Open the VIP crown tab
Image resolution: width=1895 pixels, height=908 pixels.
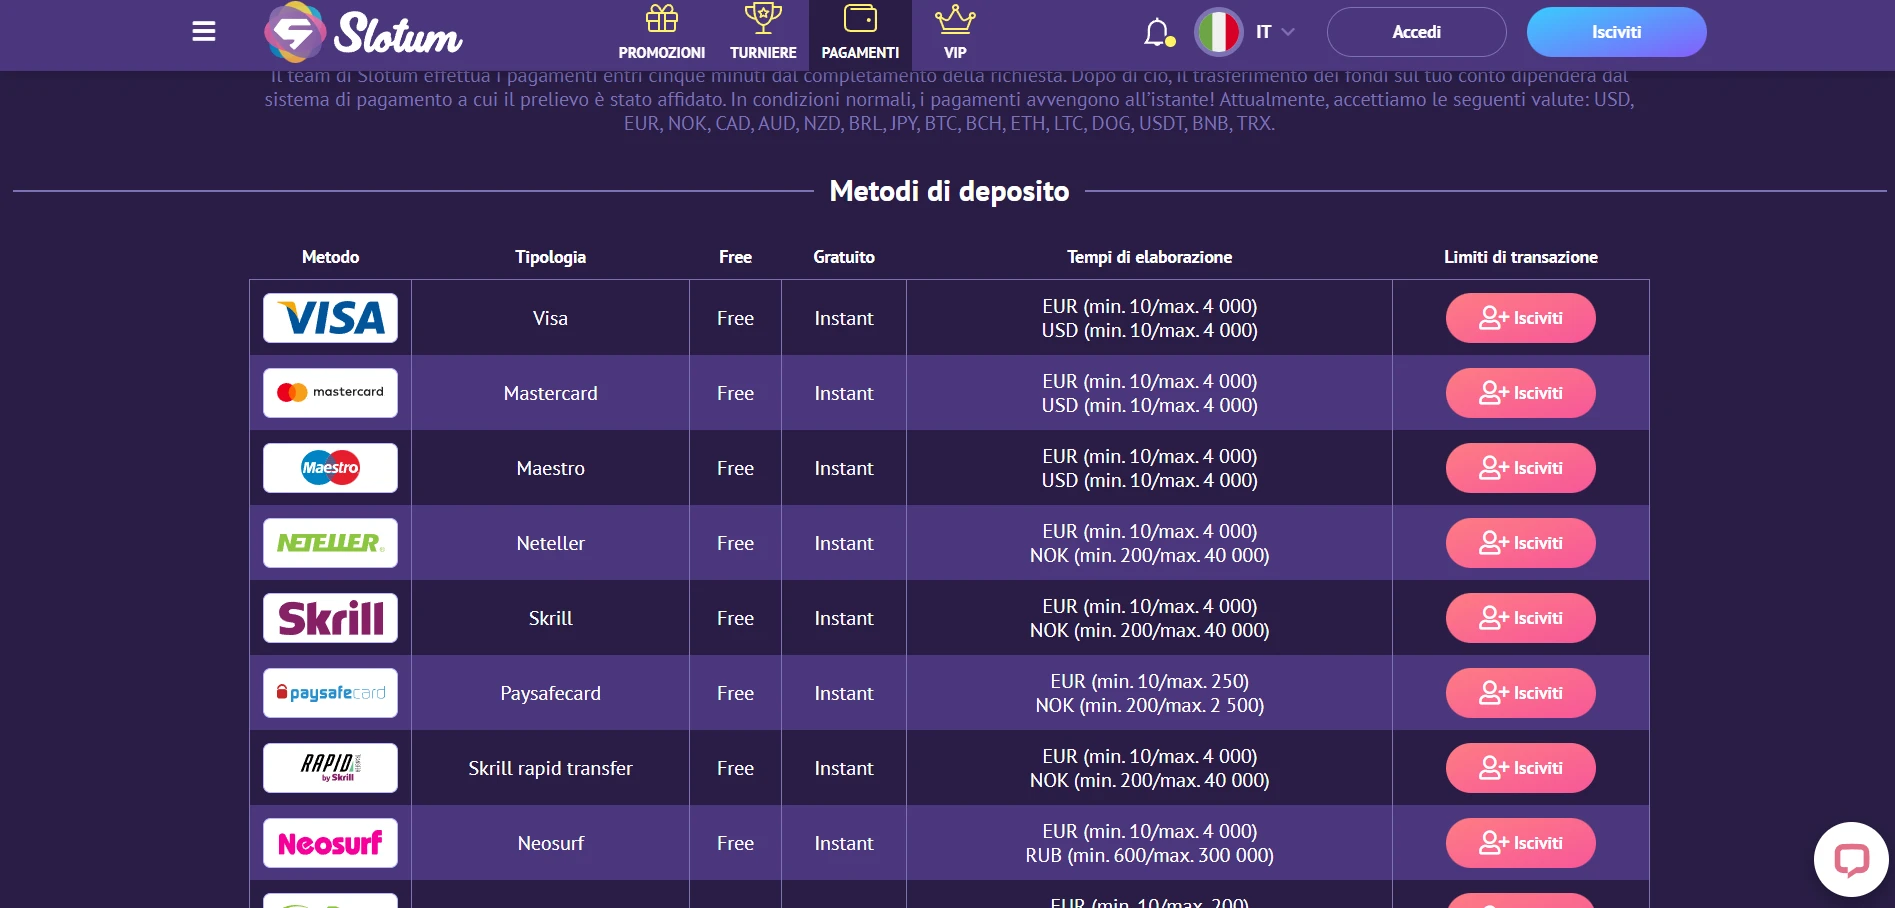[955, 33]
